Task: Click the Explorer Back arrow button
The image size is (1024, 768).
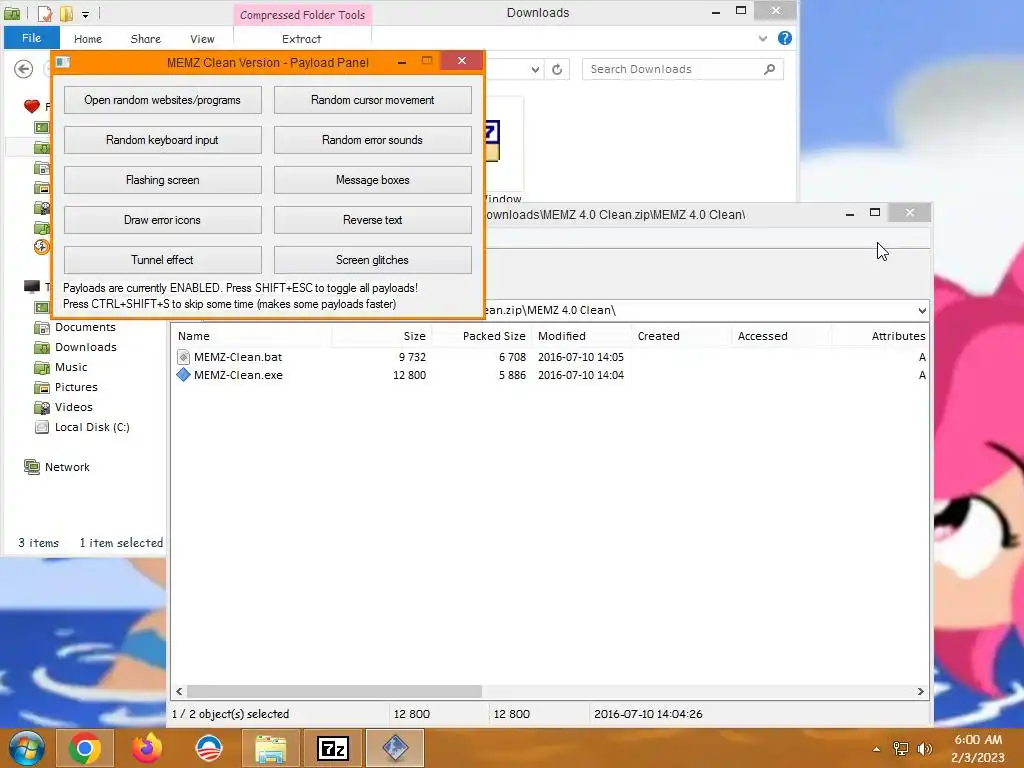Action: click(24, 69)
